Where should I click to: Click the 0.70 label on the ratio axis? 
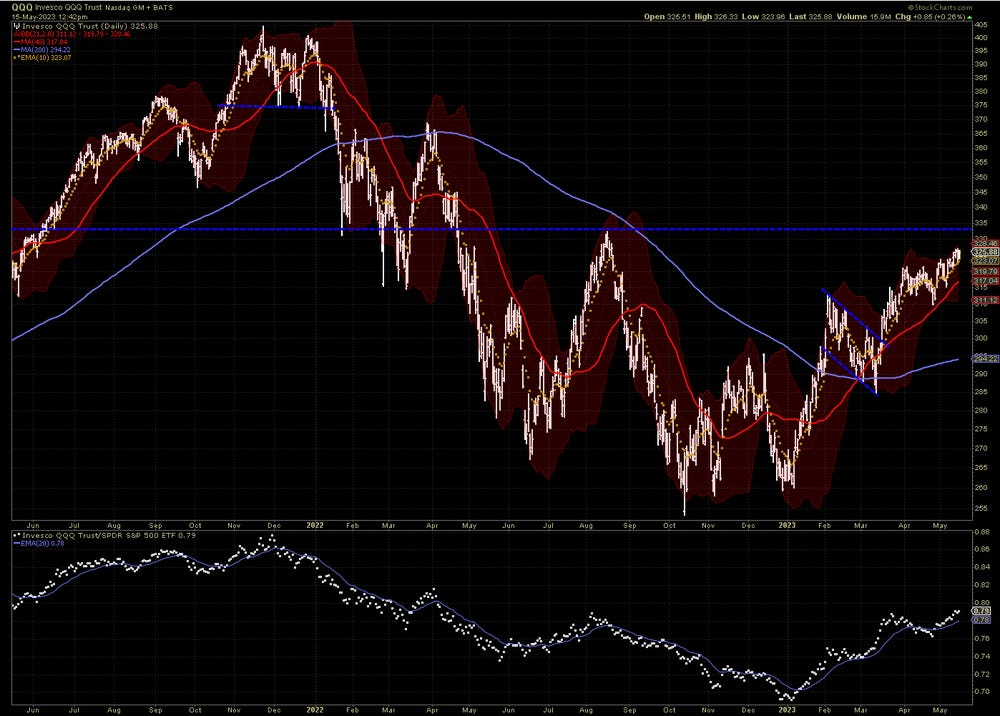point(982,692)
